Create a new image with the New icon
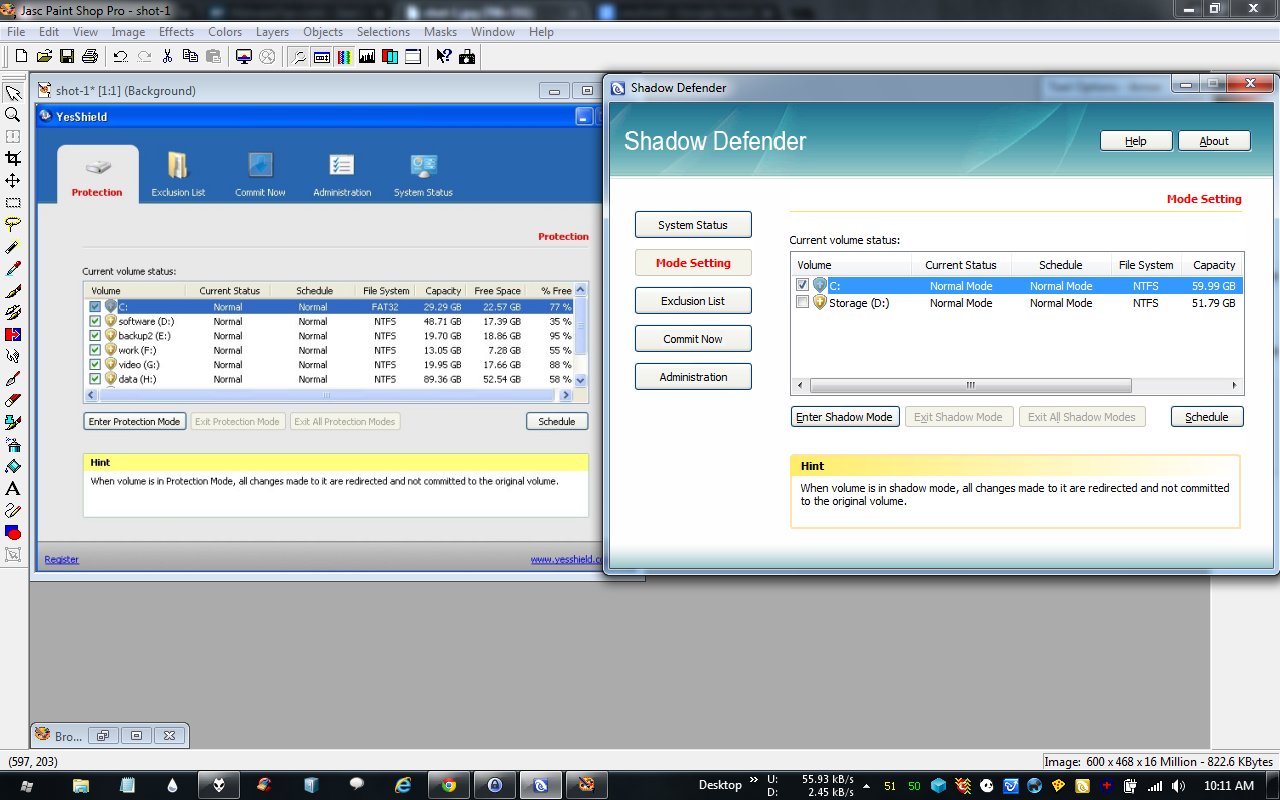The image size is (1280, 800). [x=20, y=57]
